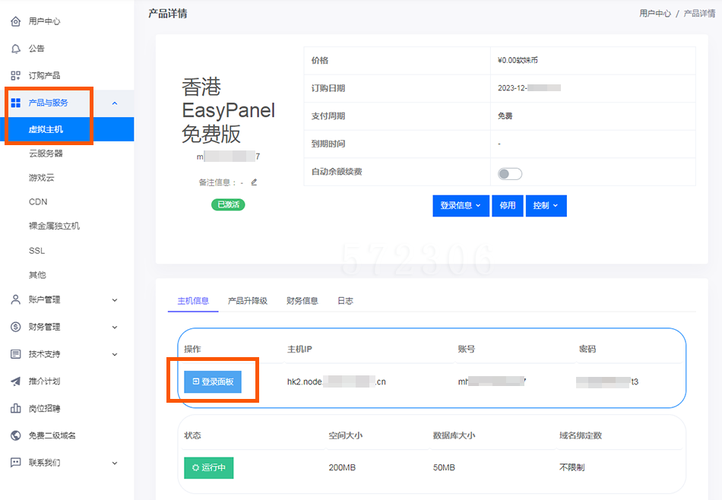Open 订购产品 from the sidebar
The image size is (722, 500).
click(x=44, y=76)
